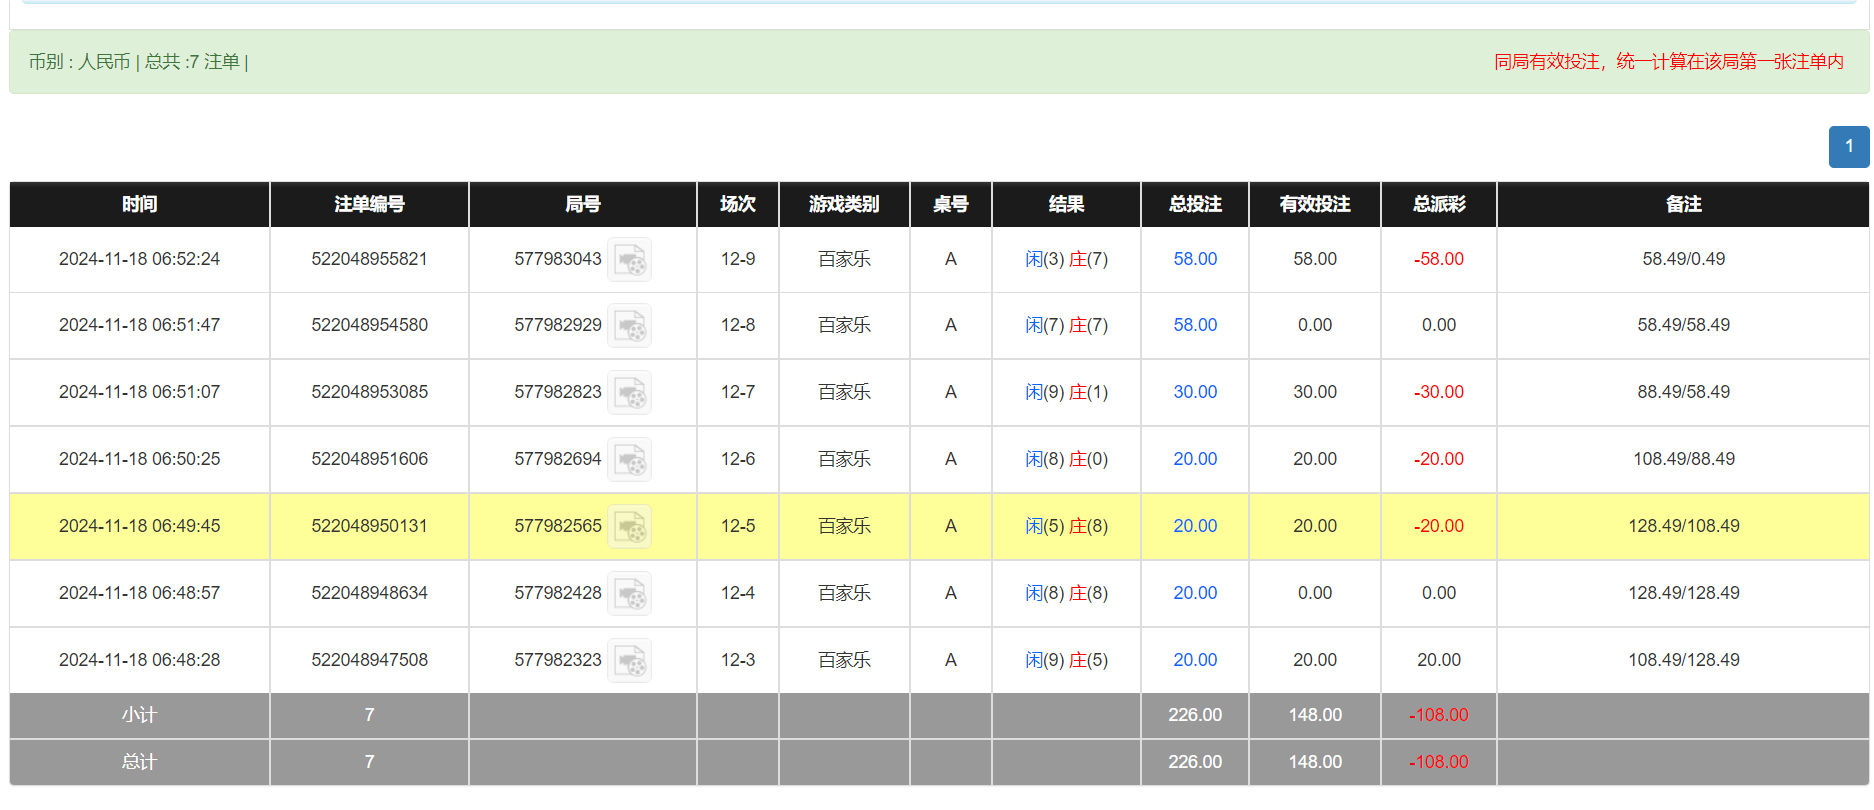The height and width of the screenshot is (810, 1874).
Task: Open the 30.00 total bet link
Action: (x=1195, y=392)
